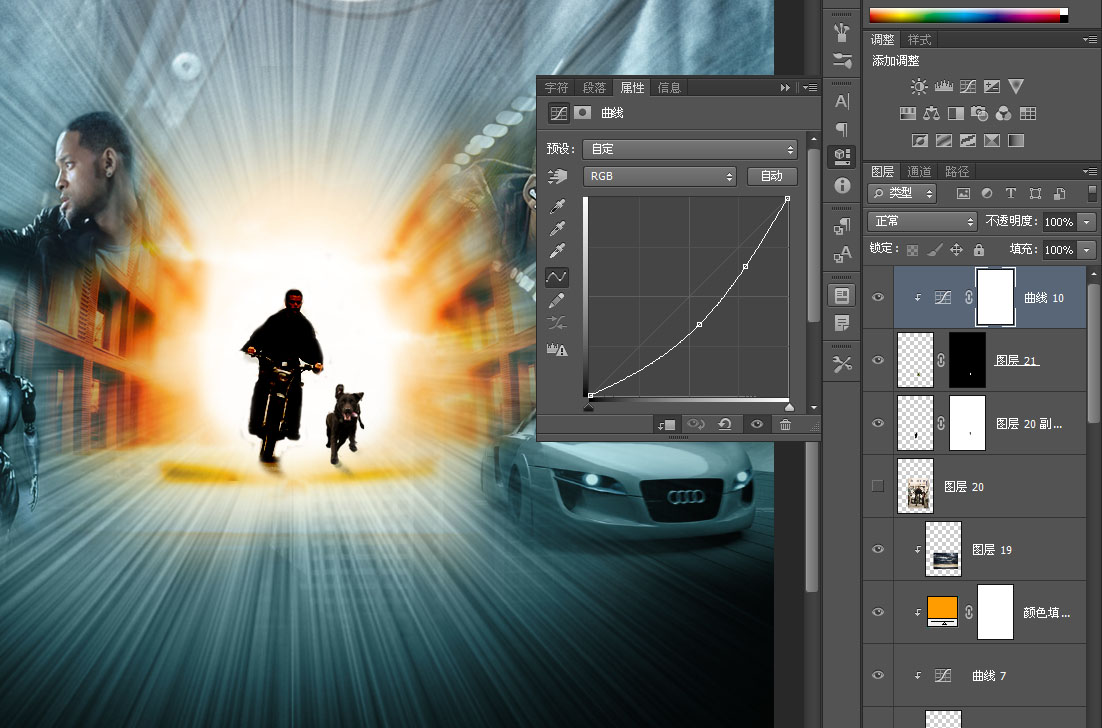The width and height of the screenshot is (1102, 728).
Task: Open the 填充 fill slider arrow
Action: point(1087,249)
